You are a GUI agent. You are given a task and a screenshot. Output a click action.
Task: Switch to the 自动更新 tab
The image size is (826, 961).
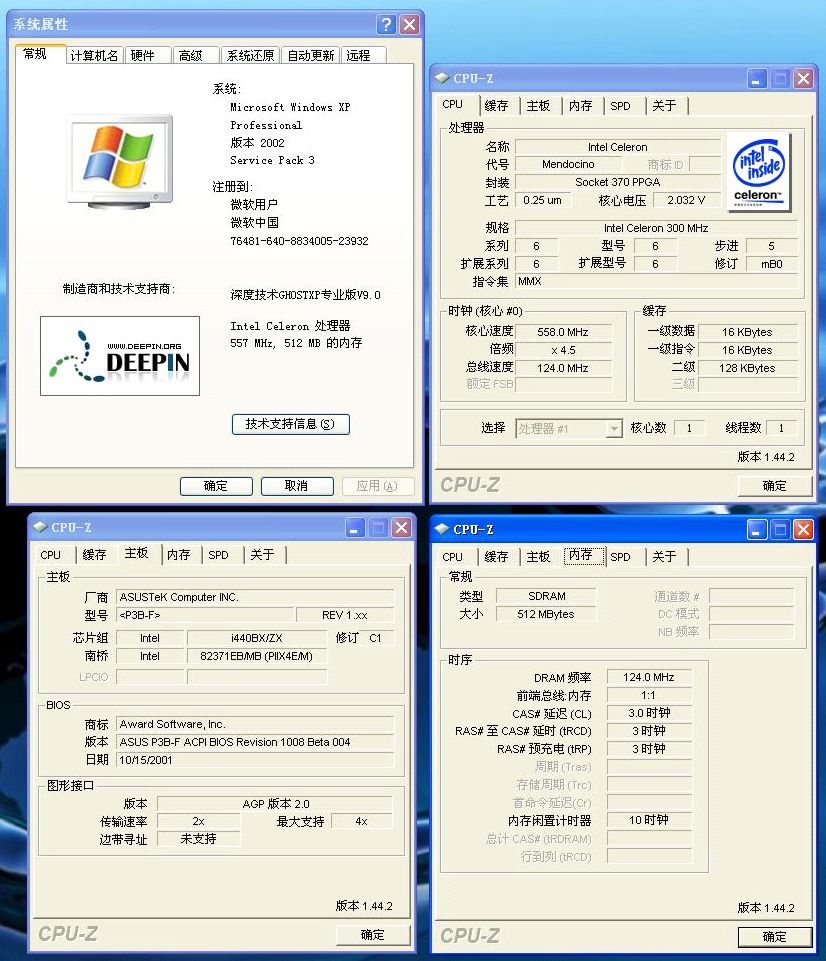coord(311,55)
